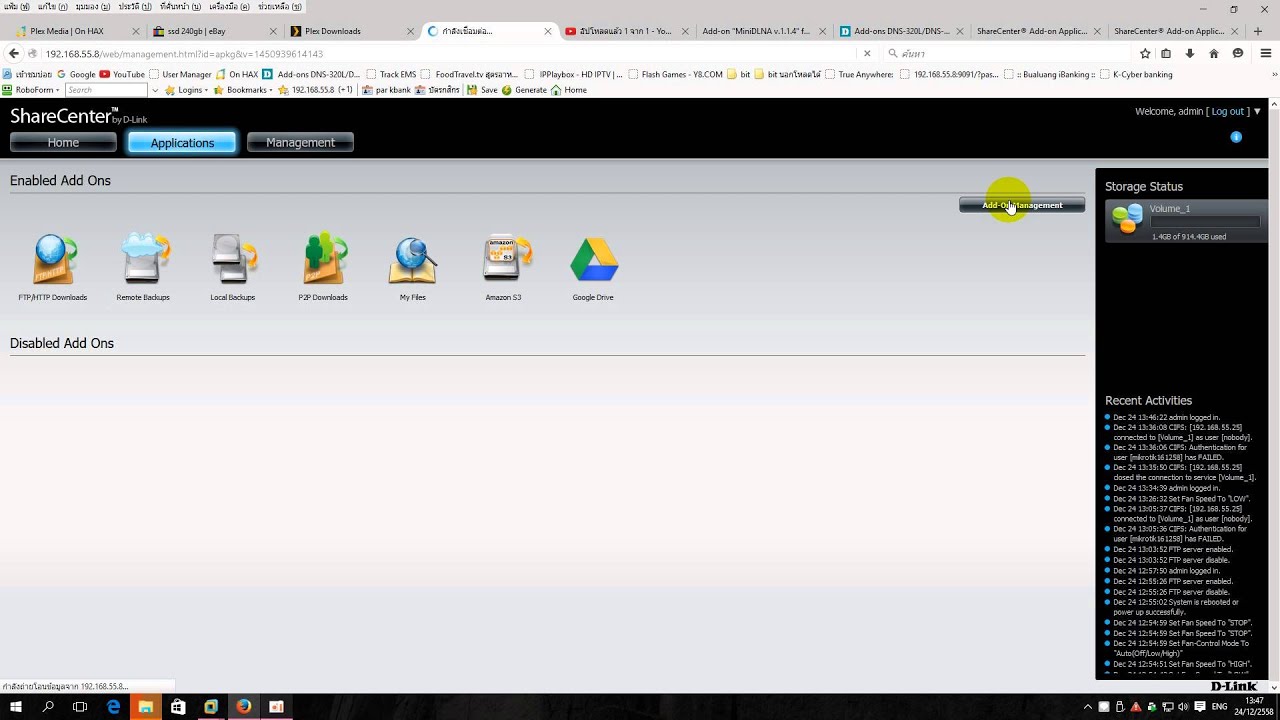The width and height of the screenshot is (1280, 720).
Task: Click the taskbar search magnifier
Action: tap(48, 706)
